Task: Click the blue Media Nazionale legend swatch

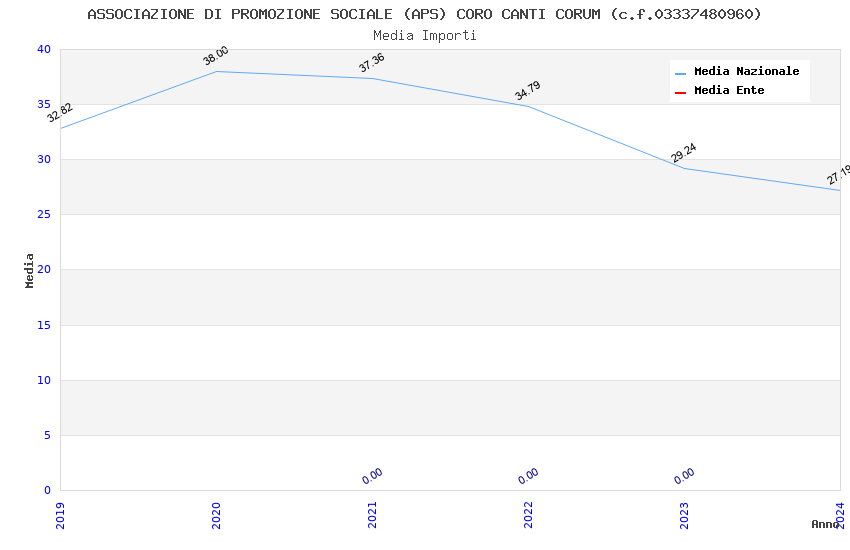Action: (681, 73)
